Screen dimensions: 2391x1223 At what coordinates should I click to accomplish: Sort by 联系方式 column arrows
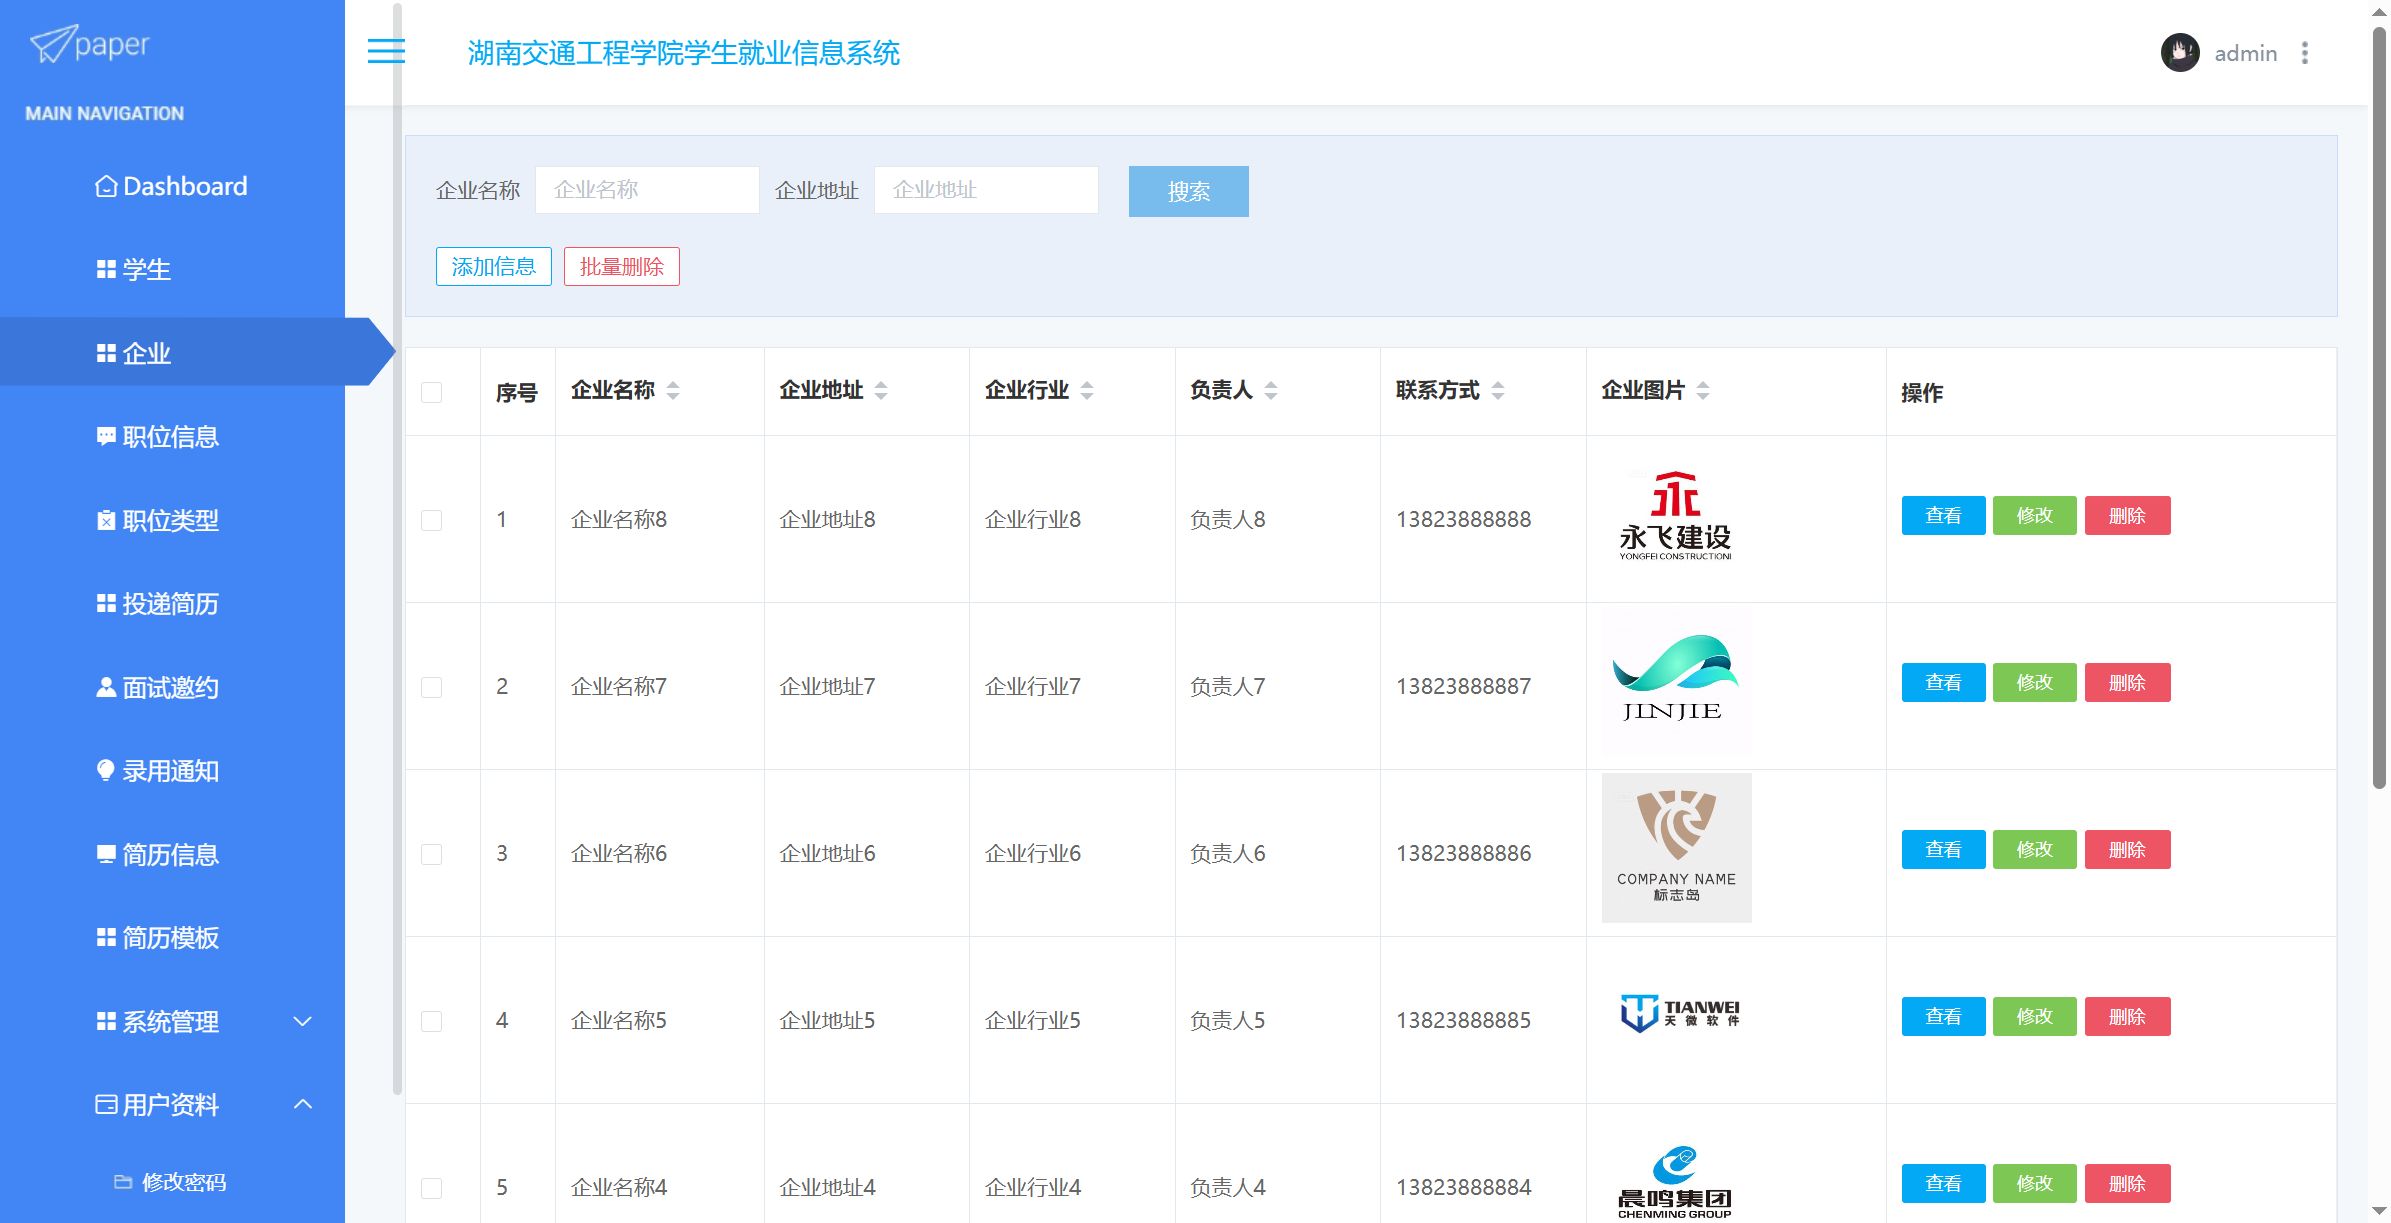1498,391
